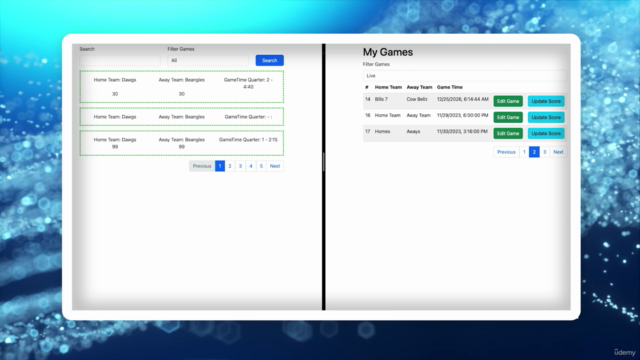Select the Dawgs game card at Quarter 2 - 4:40
This screenshot has width=640, height=360.
pos(182,87)
